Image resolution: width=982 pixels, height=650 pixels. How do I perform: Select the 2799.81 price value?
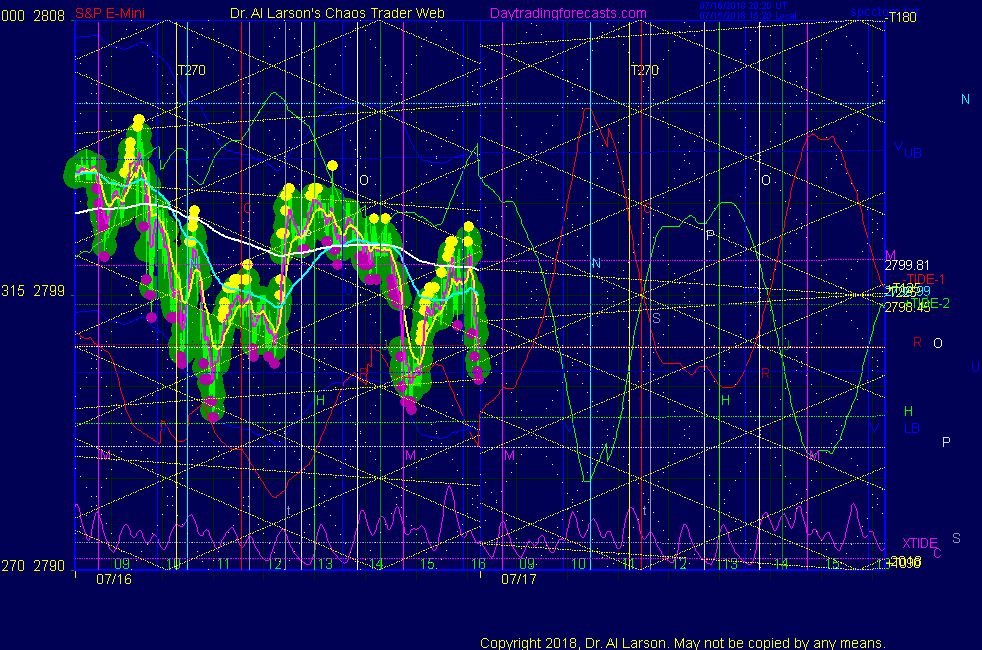907,266
